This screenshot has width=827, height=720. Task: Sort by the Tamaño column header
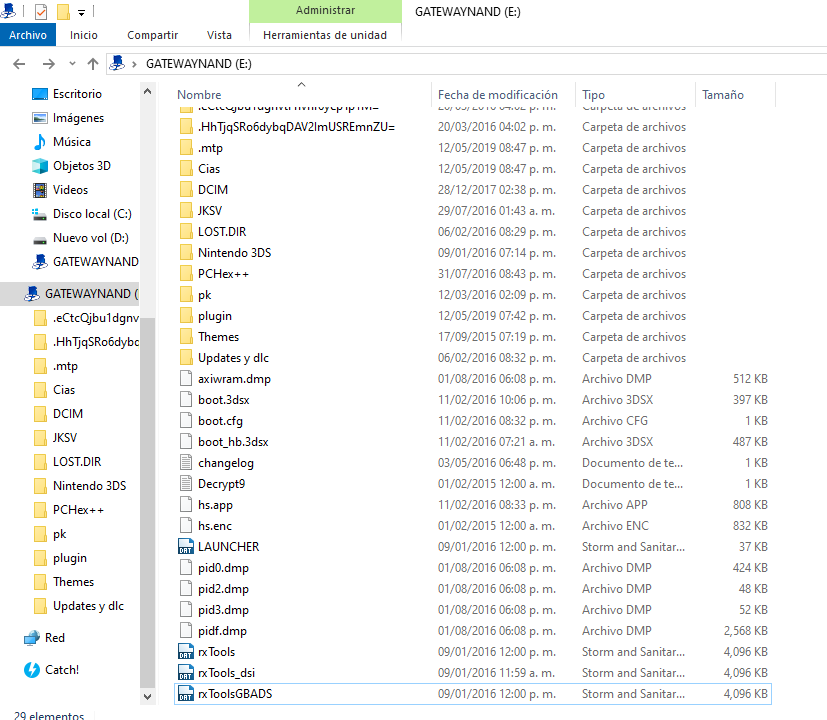point(723,94)
